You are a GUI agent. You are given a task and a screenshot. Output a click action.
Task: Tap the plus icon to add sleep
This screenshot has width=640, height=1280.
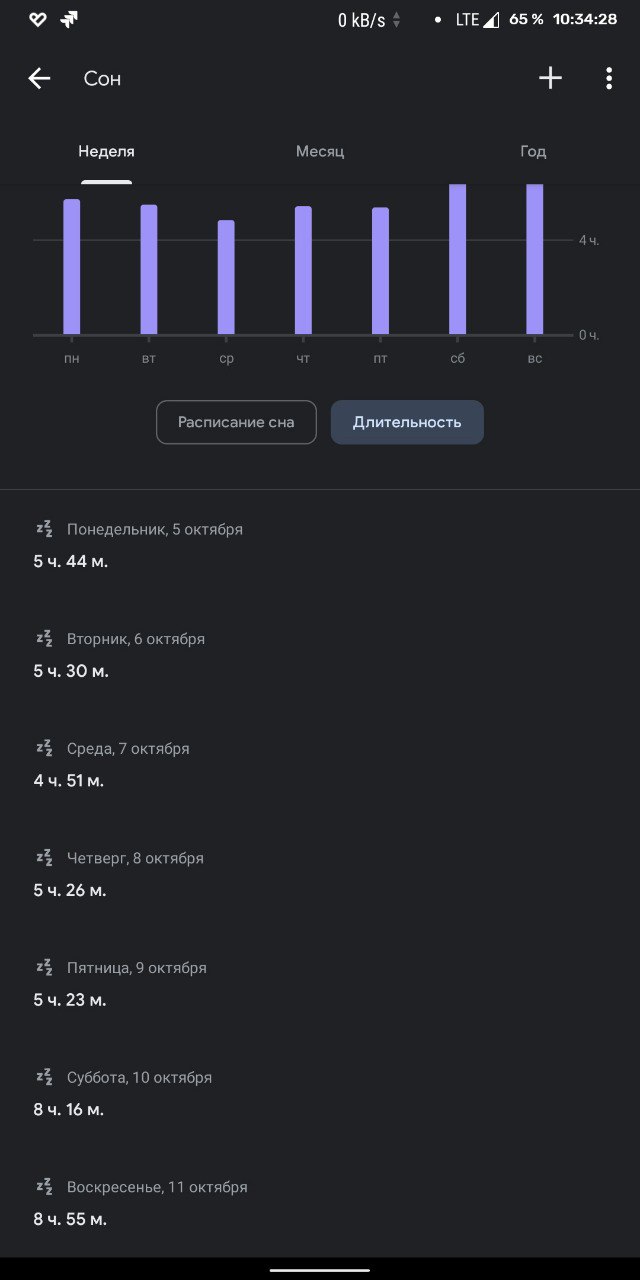click(x=550, y=78)
